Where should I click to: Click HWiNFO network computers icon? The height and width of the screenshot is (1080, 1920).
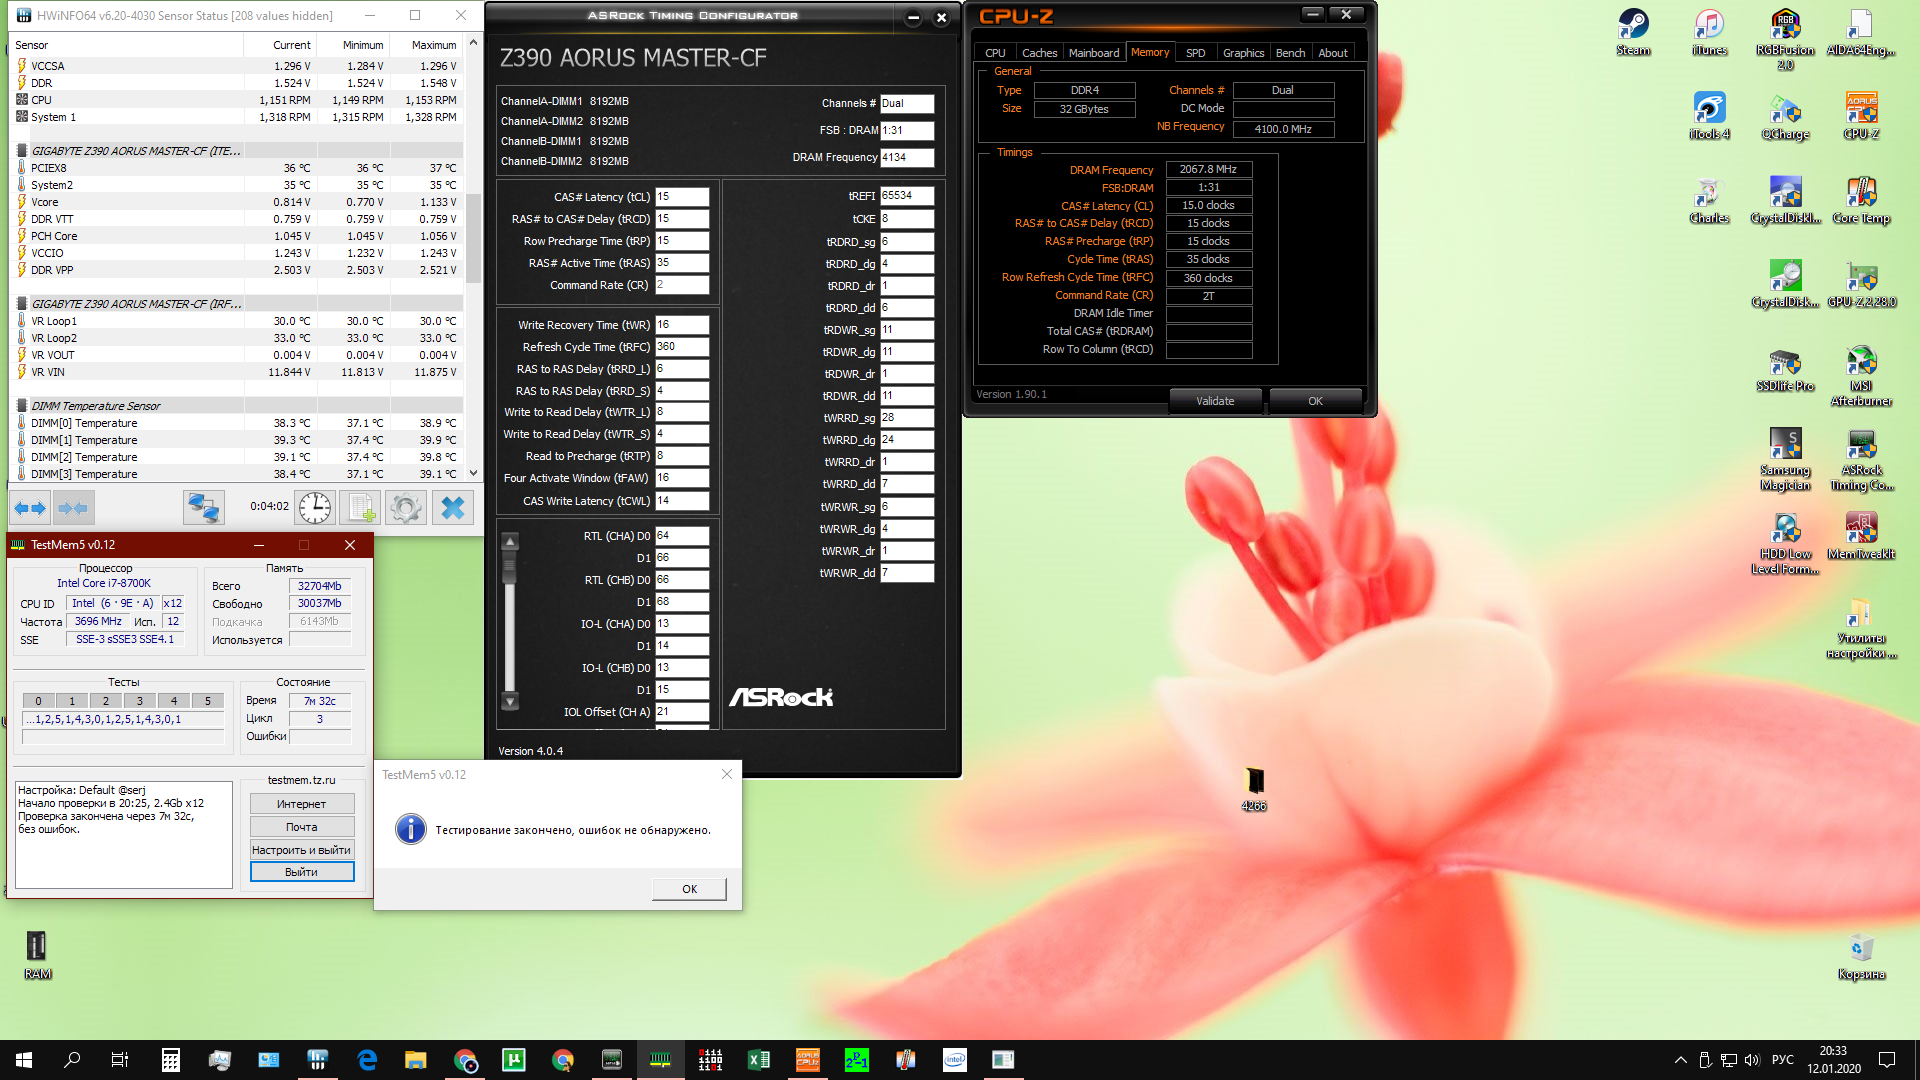(x=203, y=508)
